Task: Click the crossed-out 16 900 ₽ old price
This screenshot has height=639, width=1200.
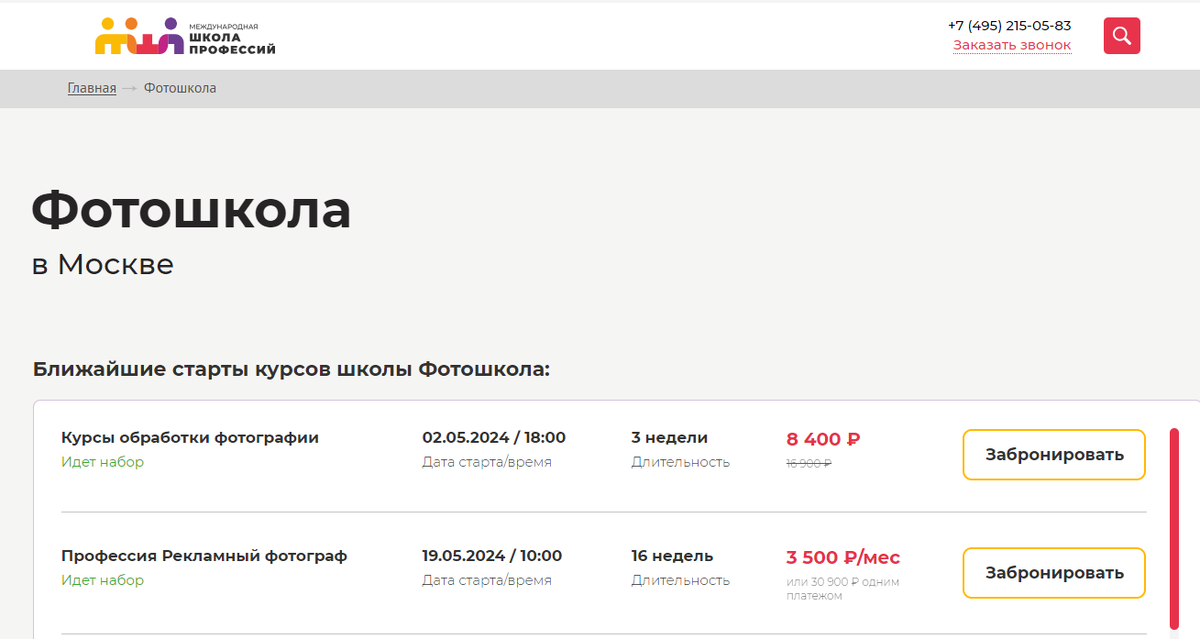Action: 812,463
